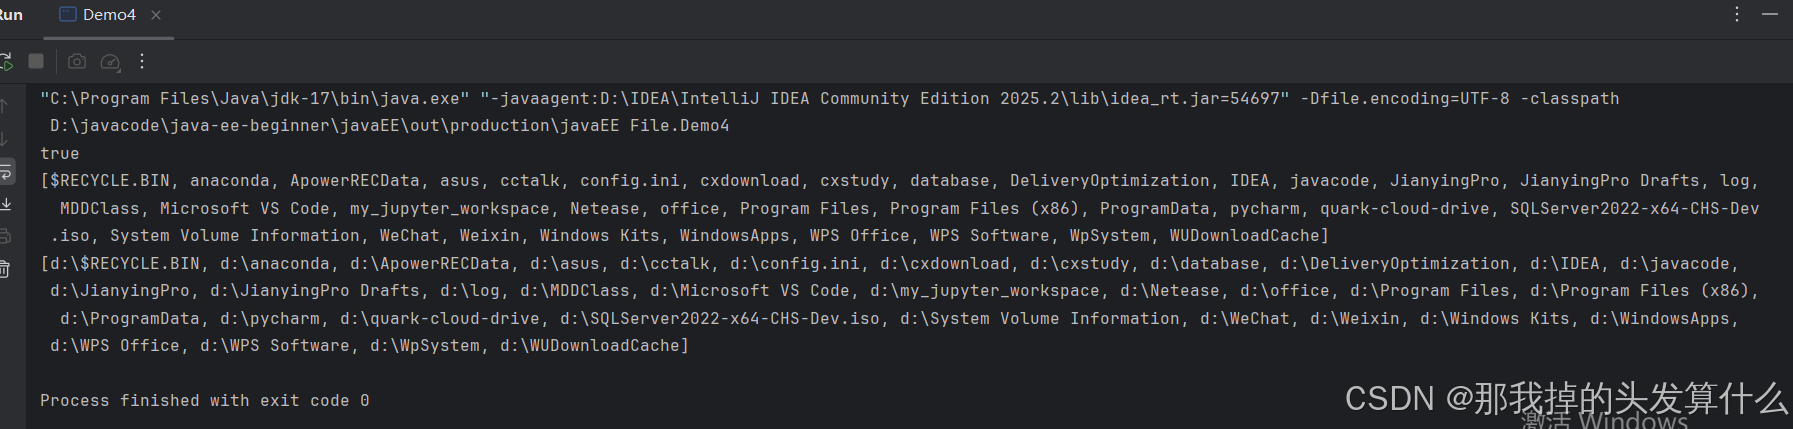
Task: Click 'my_jupyter_workspace,' in the first list output
Action: (455, 208)
